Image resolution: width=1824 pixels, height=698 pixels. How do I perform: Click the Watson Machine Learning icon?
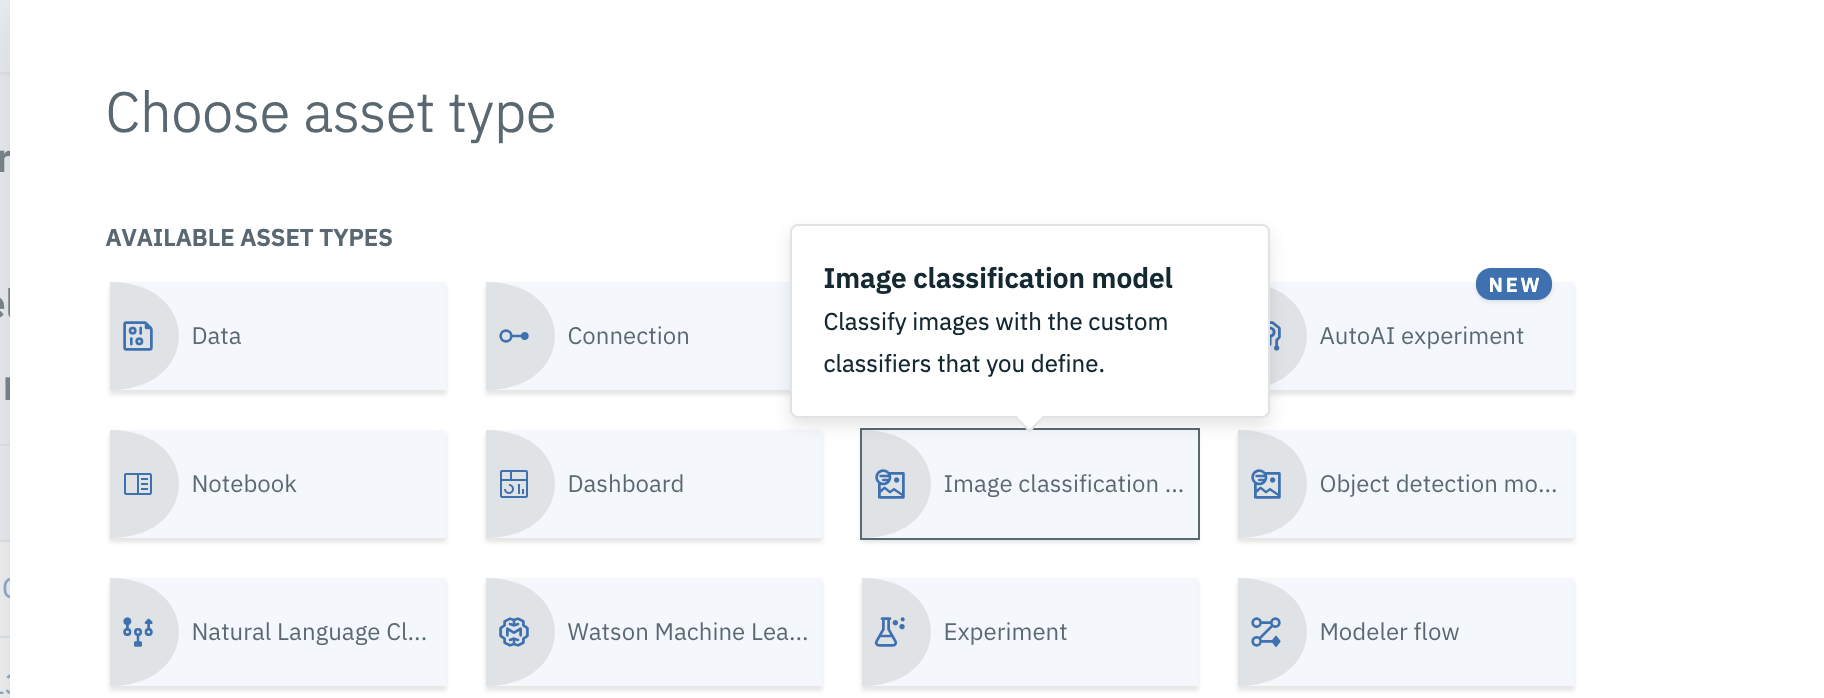[x=514, y=632]
